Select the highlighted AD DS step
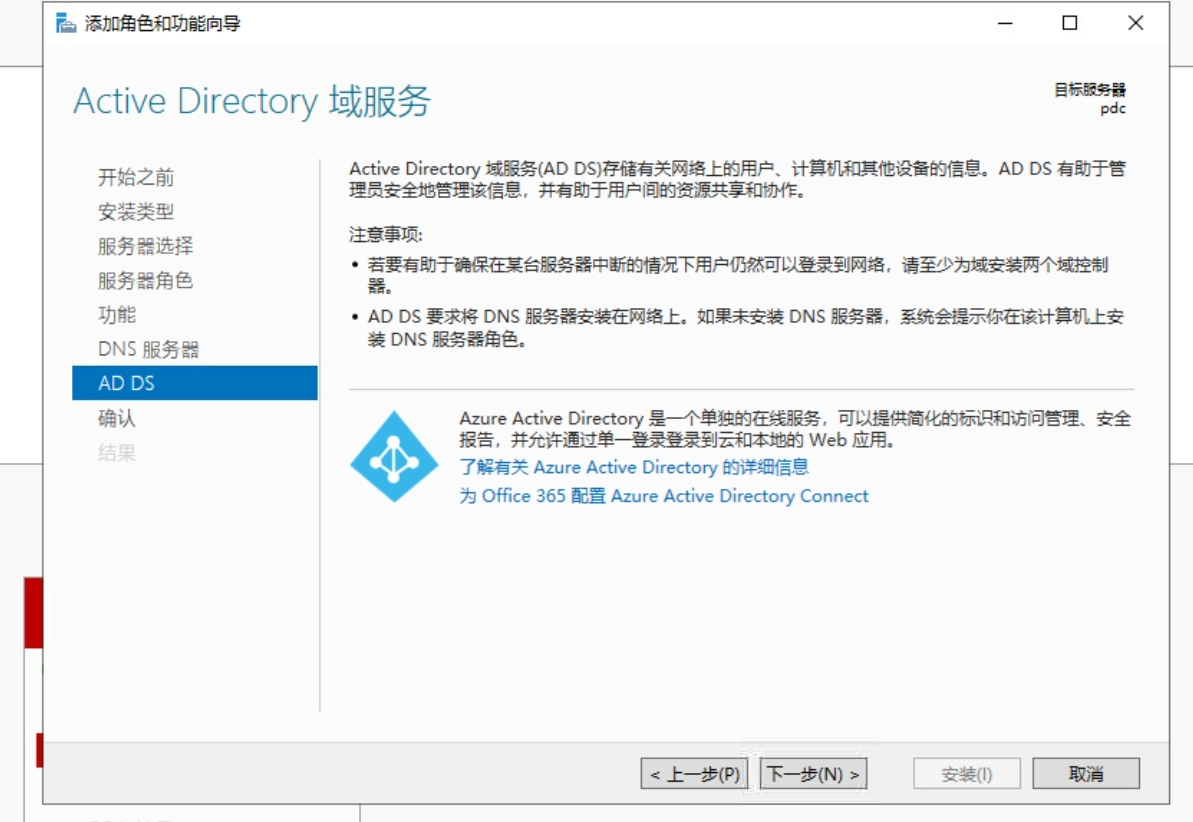 [x=195, y=383]
